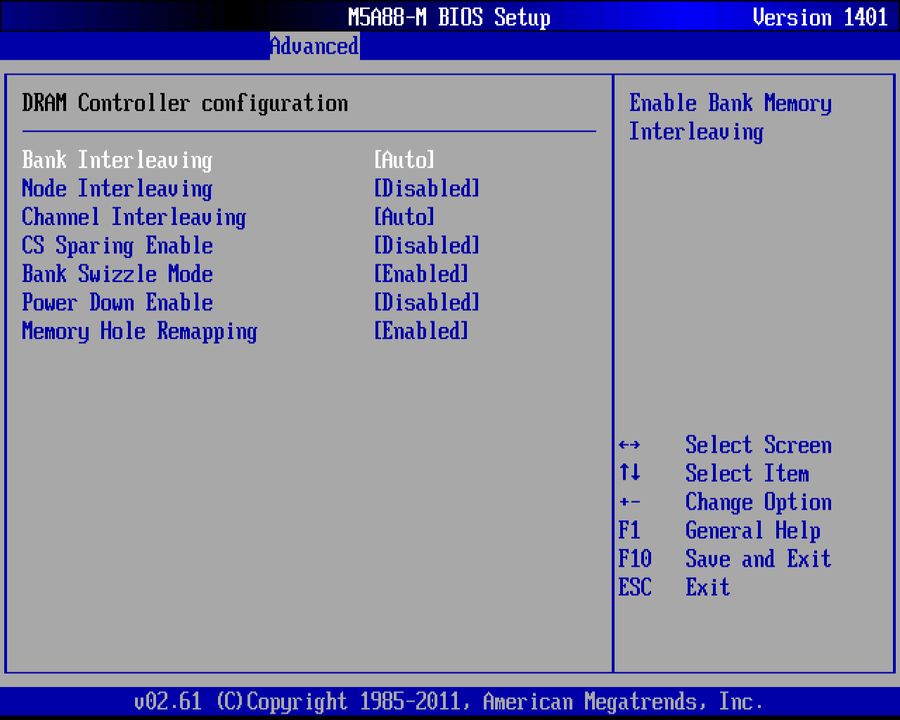Select the Channel Interleaving setting
The width and height of the screenshot is (900, 720).
point(134,218)
